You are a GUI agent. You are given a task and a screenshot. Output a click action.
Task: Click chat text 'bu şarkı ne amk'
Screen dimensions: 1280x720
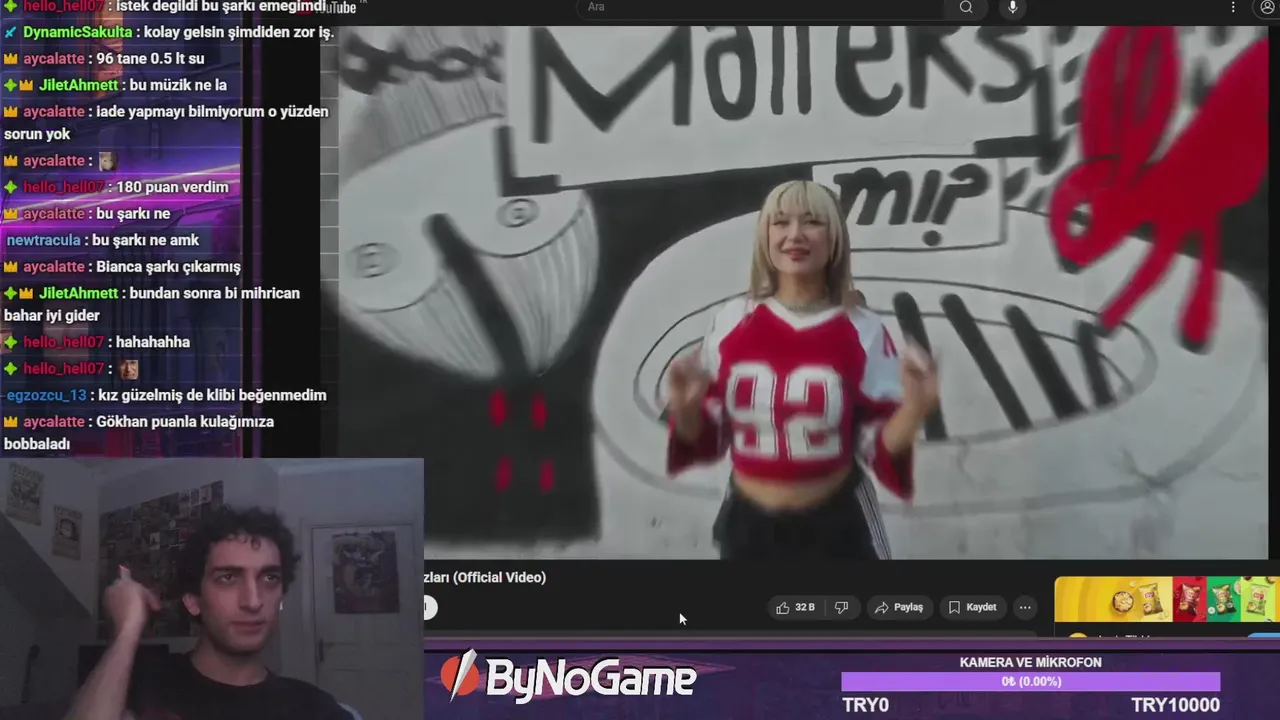tap(145, 240)
